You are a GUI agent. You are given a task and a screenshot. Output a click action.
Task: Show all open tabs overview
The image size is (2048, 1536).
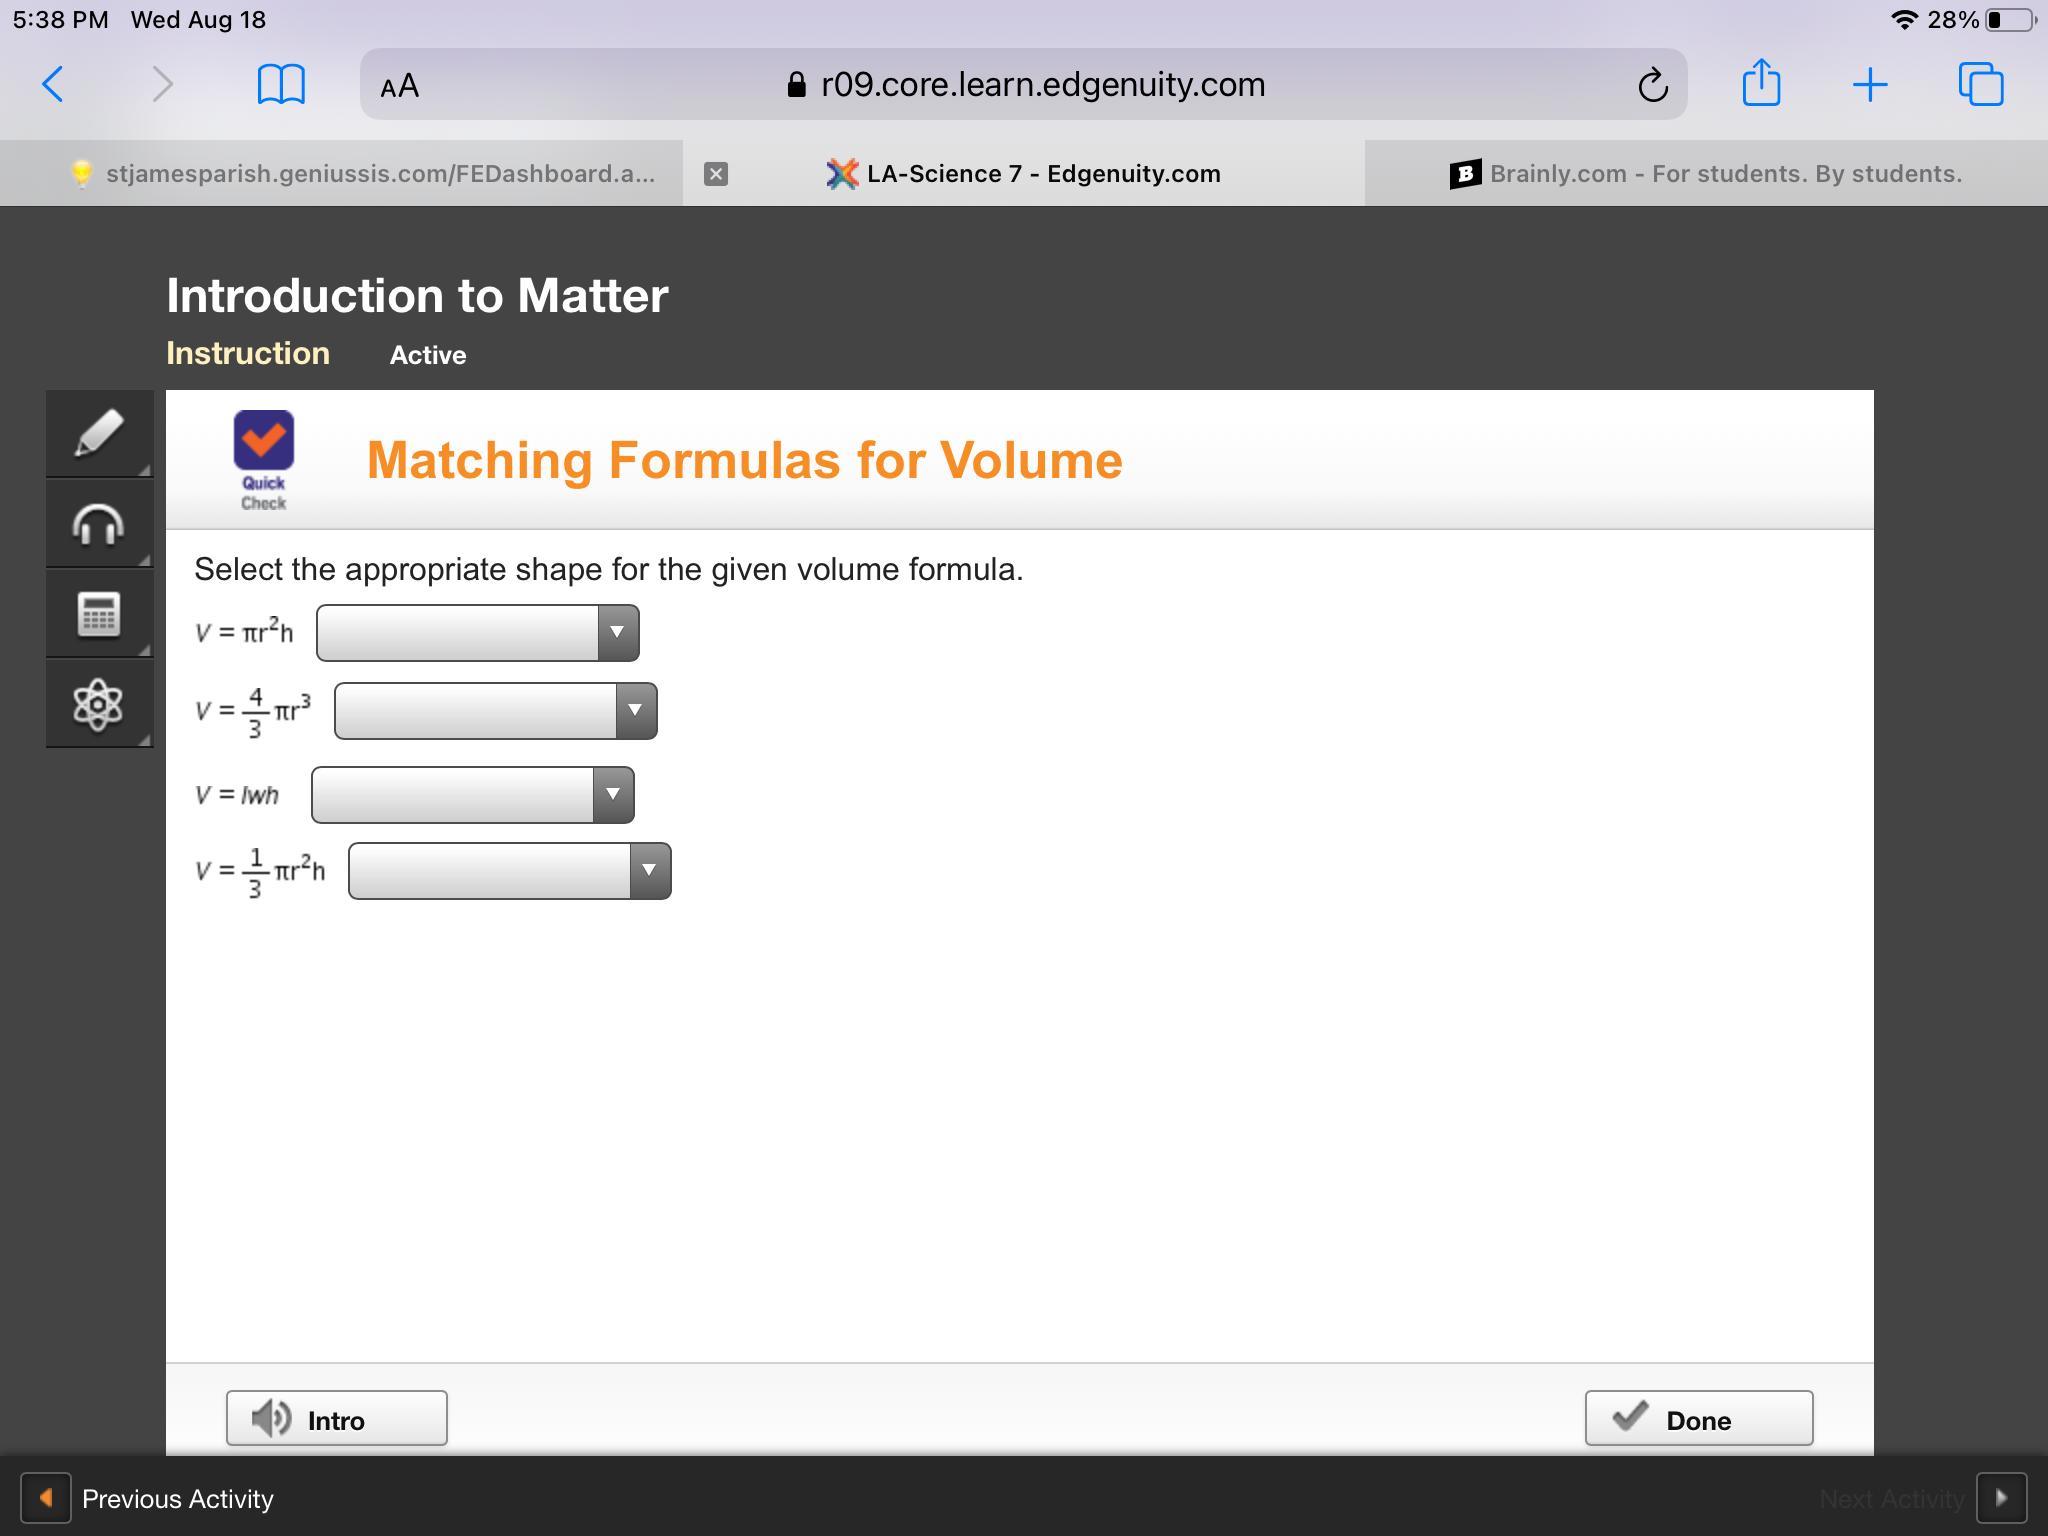pyautogui.click(x=1980, y=85)
